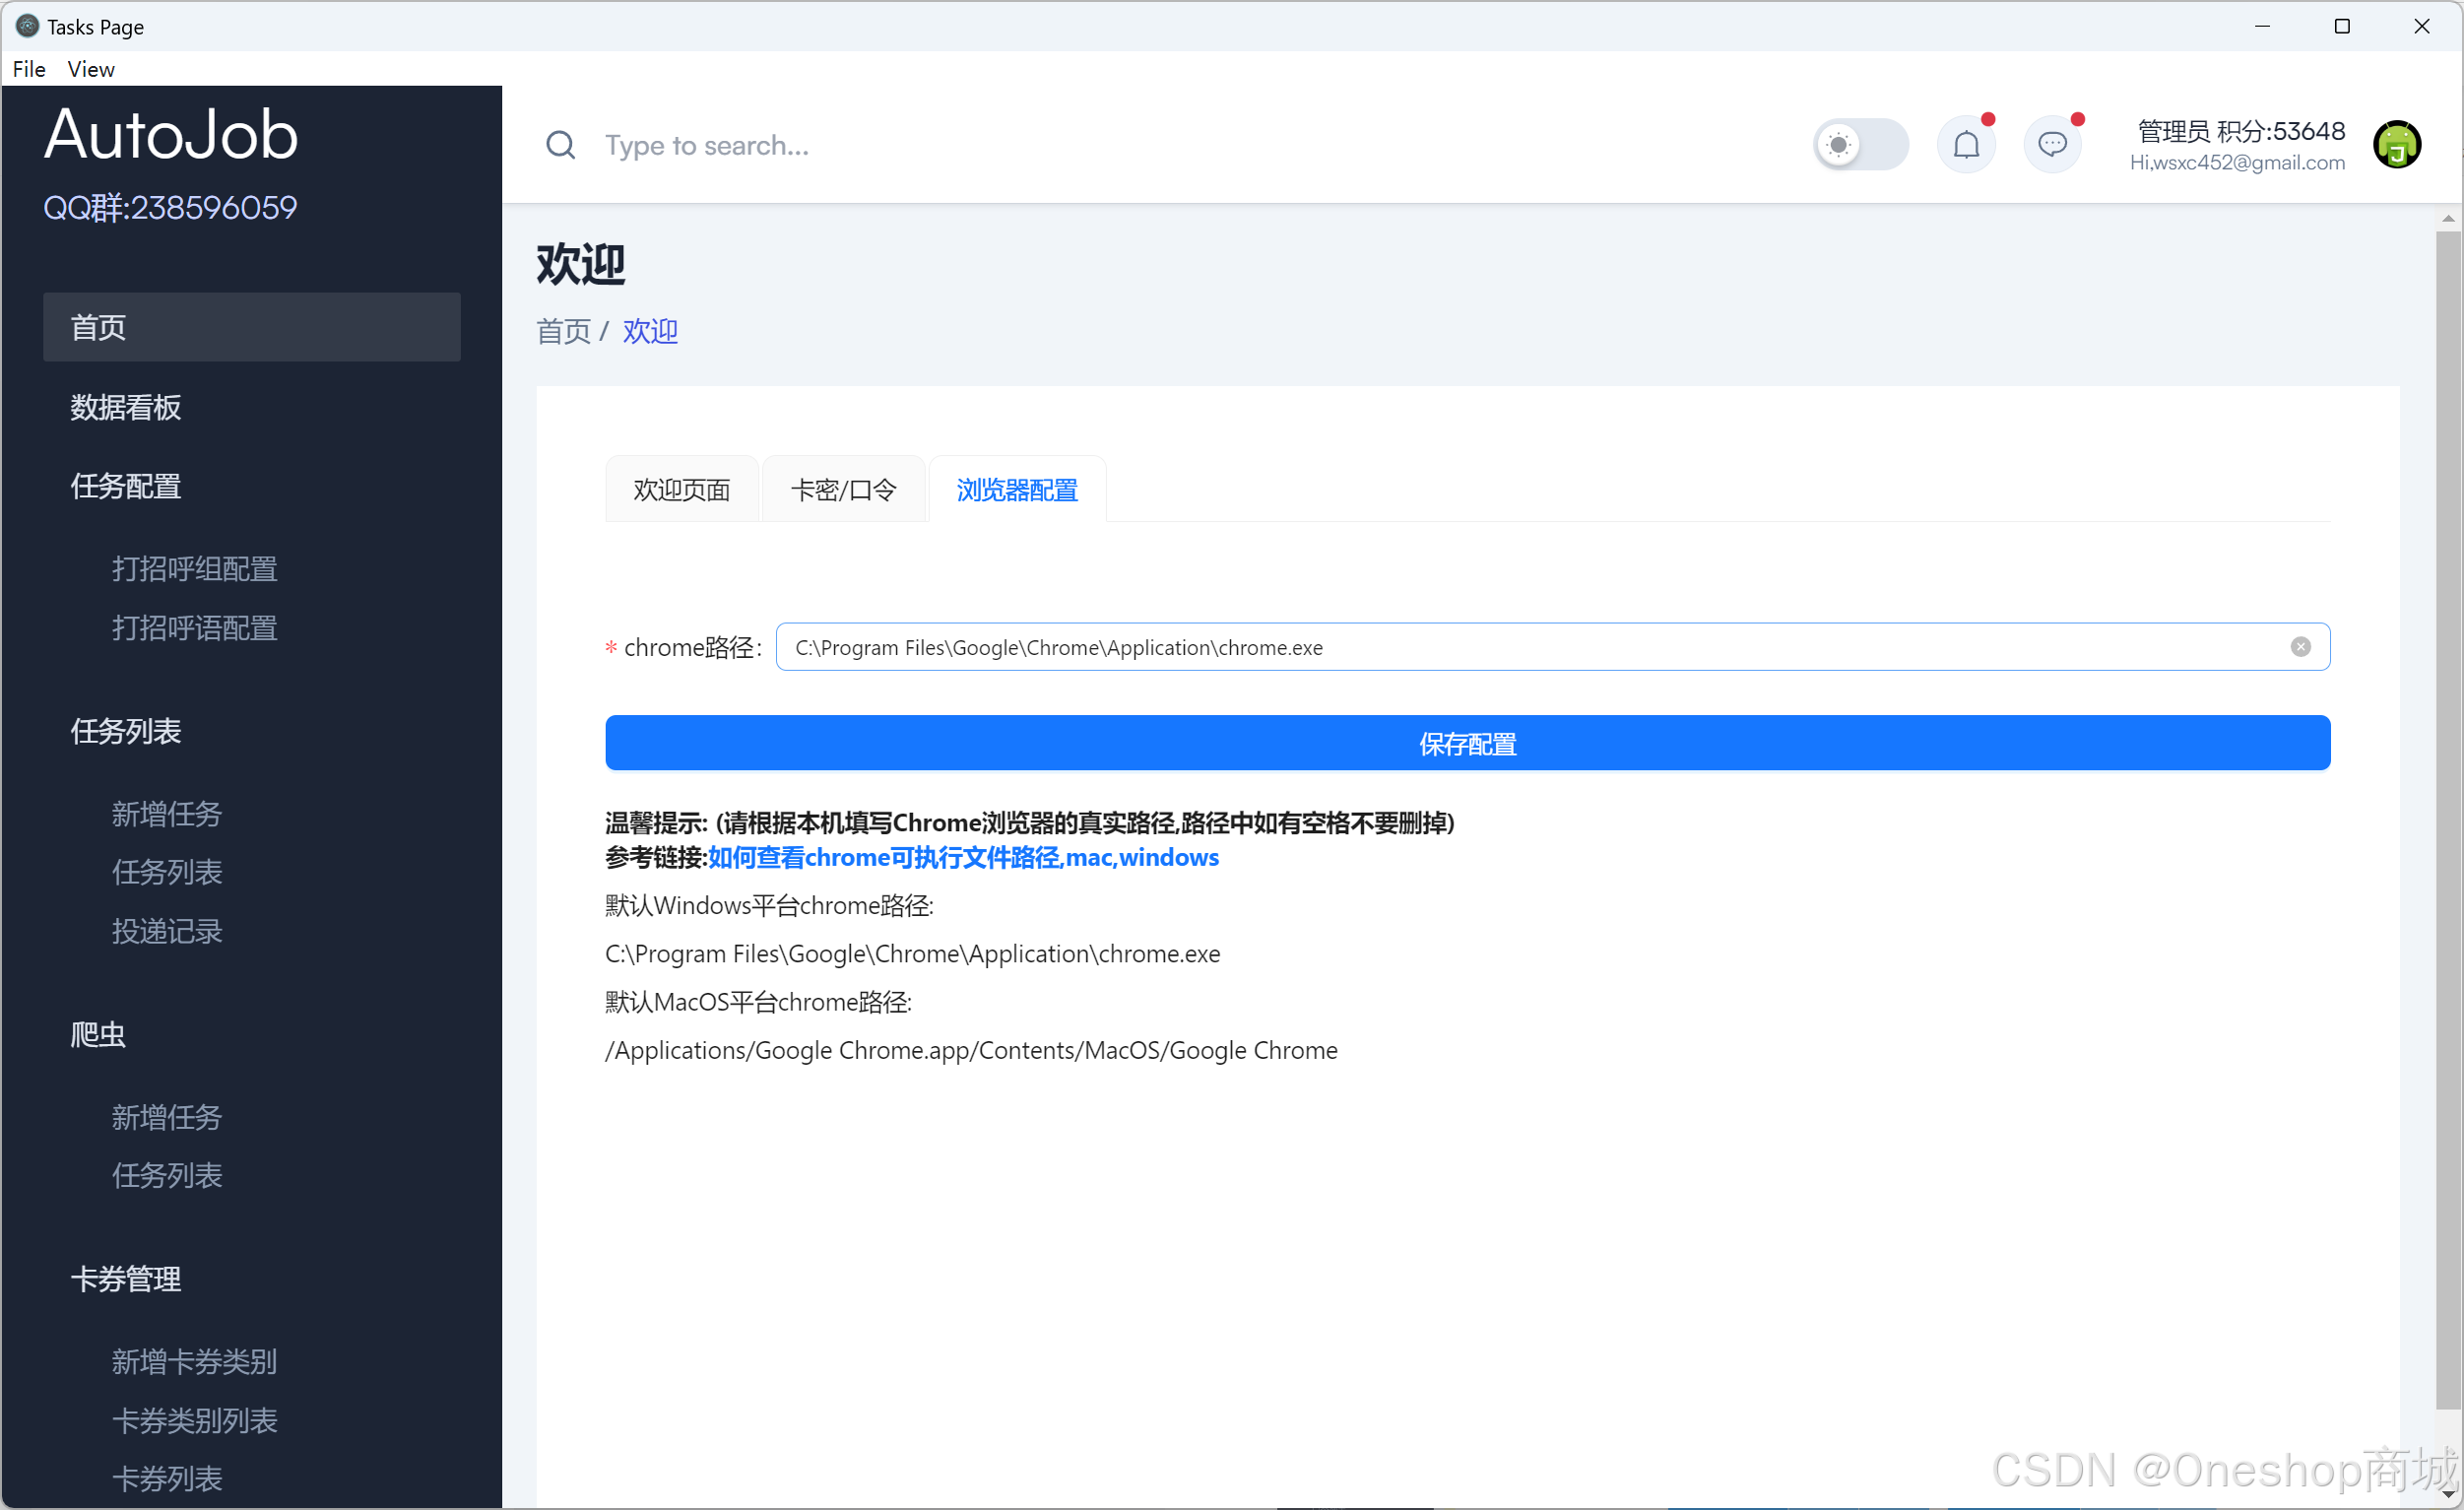This screenshot has width=2464, height=1510.
Task: Expand the 卡券管理 sidebar section
Action: [126, 1279]
